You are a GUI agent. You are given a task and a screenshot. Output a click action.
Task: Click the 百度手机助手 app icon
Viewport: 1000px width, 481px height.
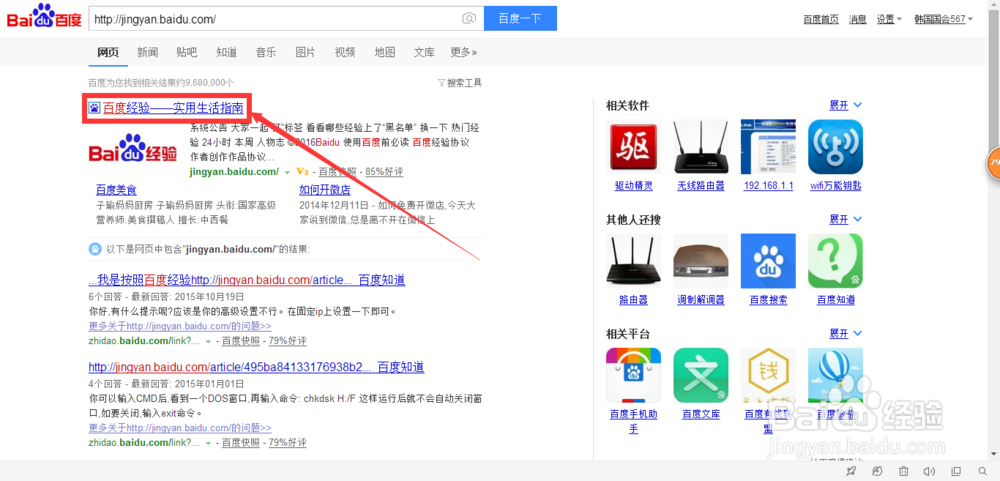(x=633, y=374)
